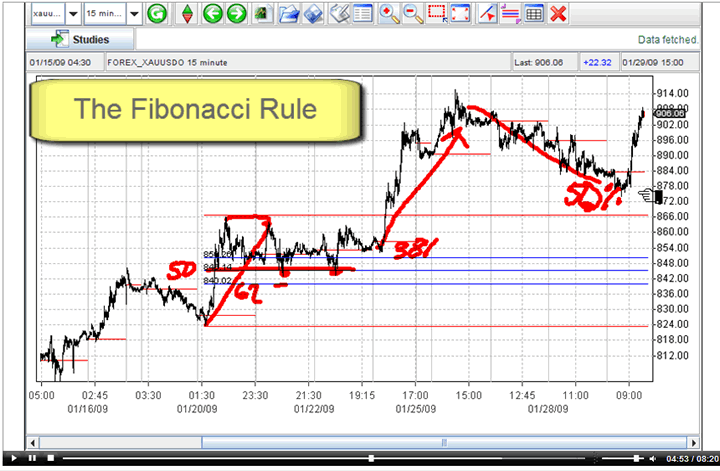Open the Studies button
The image size is (720, 471).
pyautogui.click(x=80, y=39)
